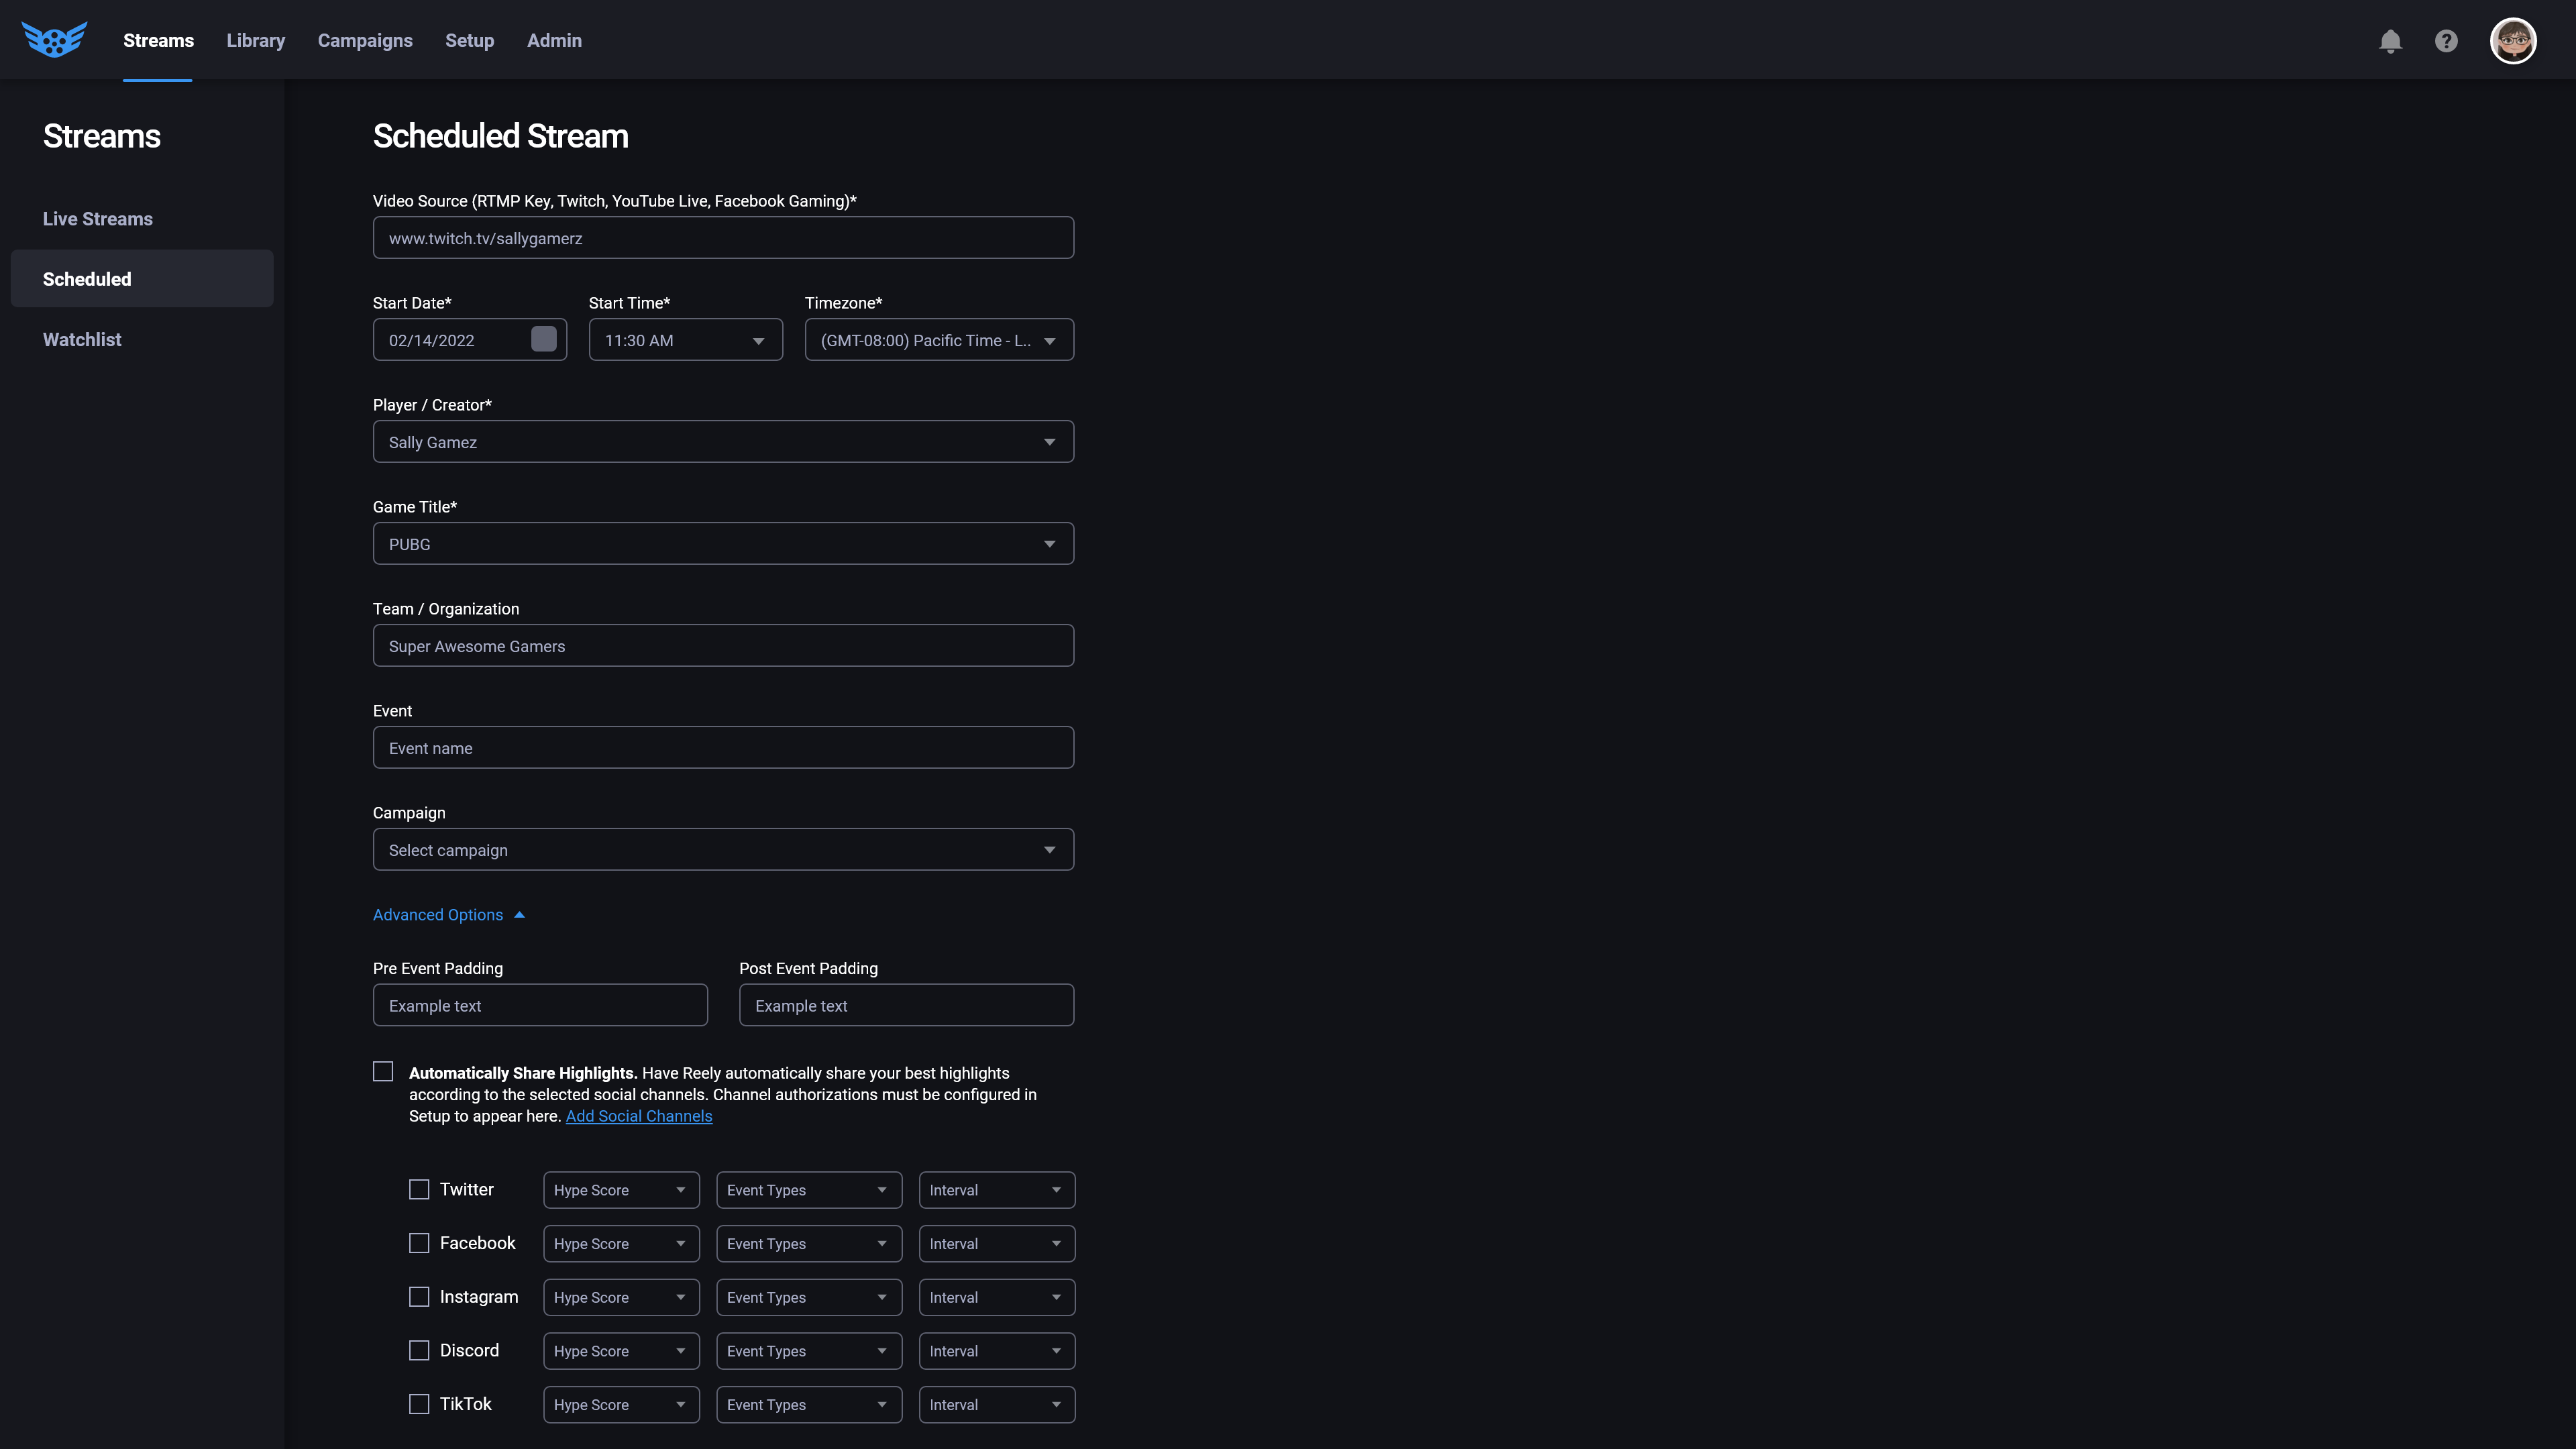
Task: Open the Start Date calendar picker icon
Action: [544, 339]
